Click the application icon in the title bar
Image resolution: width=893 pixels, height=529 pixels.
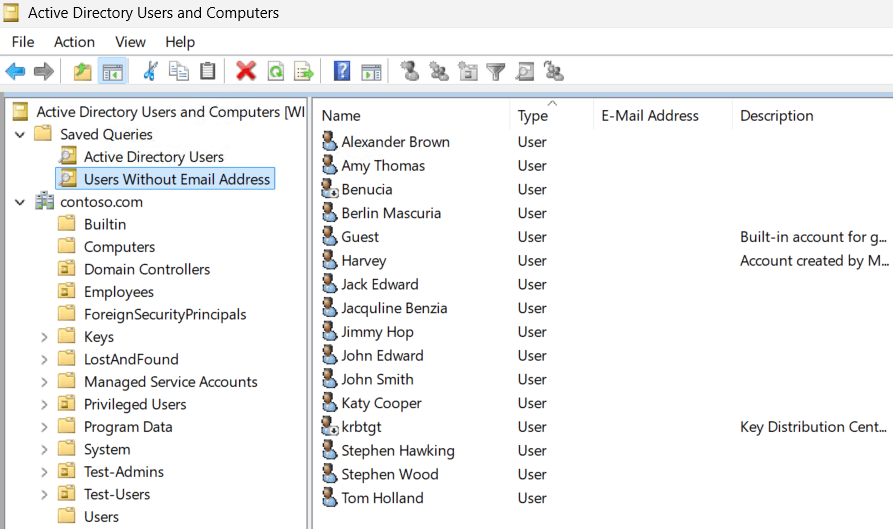(11, 12)
